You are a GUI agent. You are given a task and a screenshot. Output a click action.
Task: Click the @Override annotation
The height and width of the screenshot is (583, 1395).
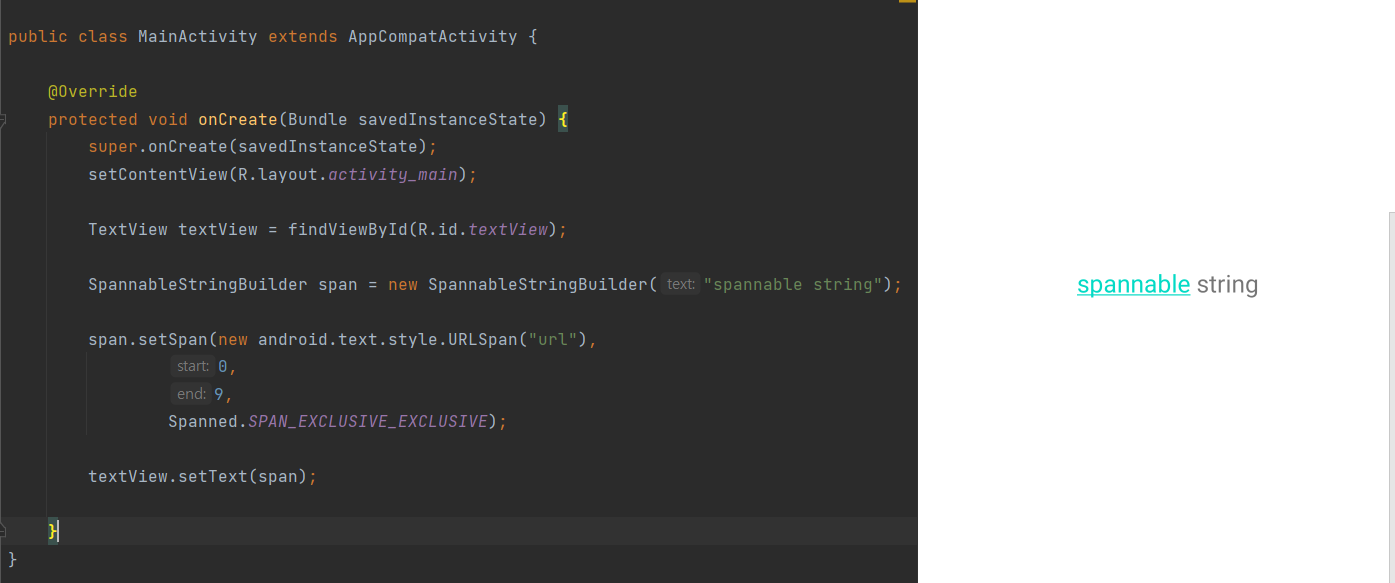[x=93, y=92]
